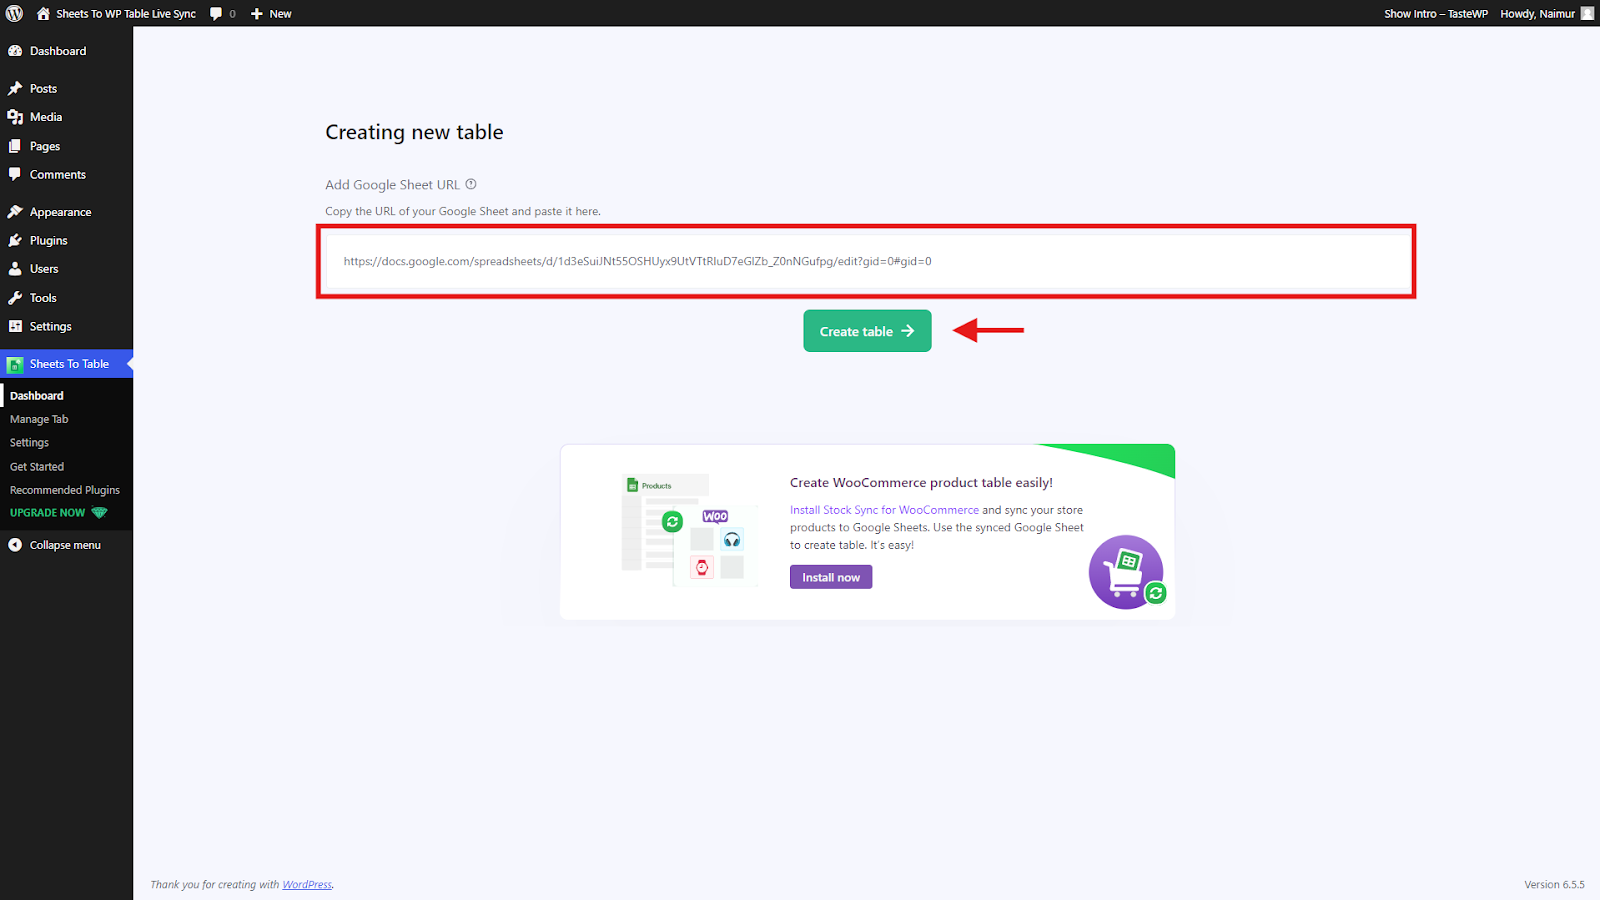This screenshot has height=900, width=1600.
Task: Click the WordPress link in footer
Action: coord(307,885)
